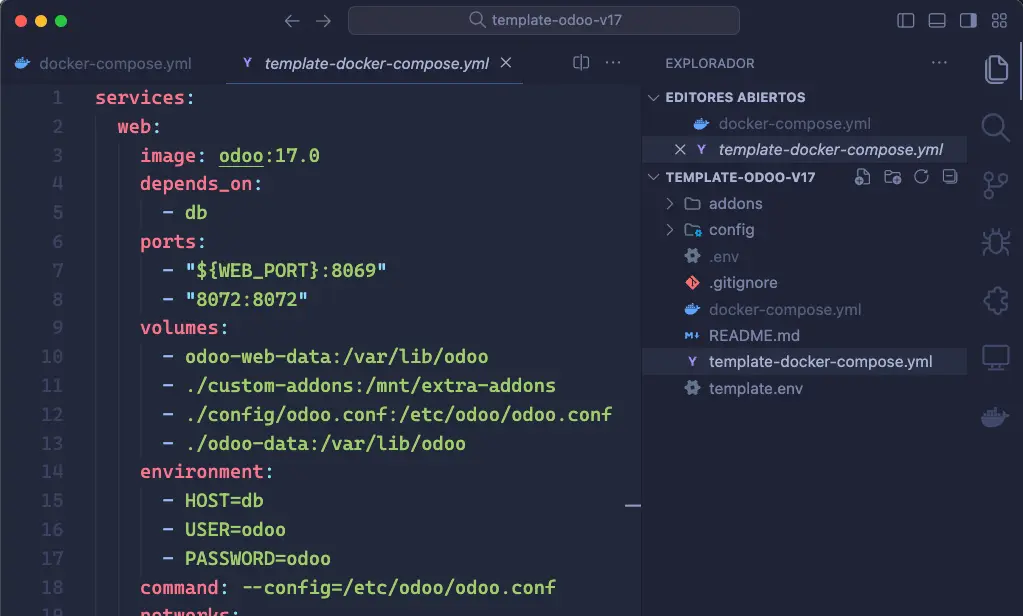Open the editor actions More menu
Viewport: 1023px width, 616px height.
pos(613,62)
